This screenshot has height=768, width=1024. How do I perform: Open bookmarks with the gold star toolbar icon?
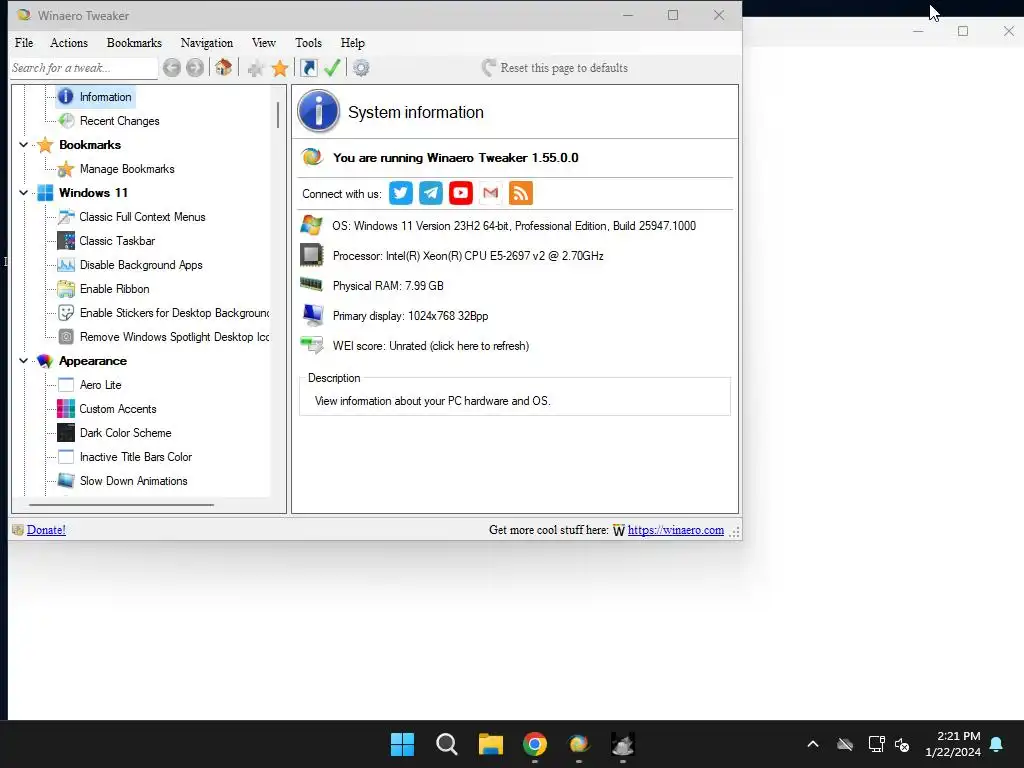click(x=280, y=68)
